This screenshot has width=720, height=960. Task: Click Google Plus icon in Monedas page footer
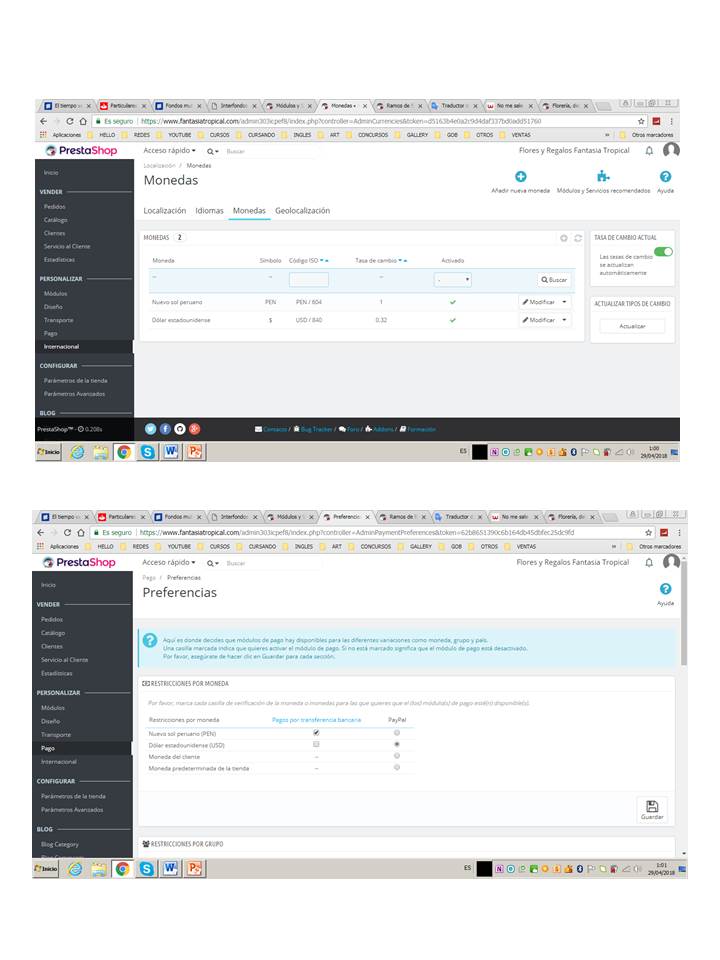point(195,429)
